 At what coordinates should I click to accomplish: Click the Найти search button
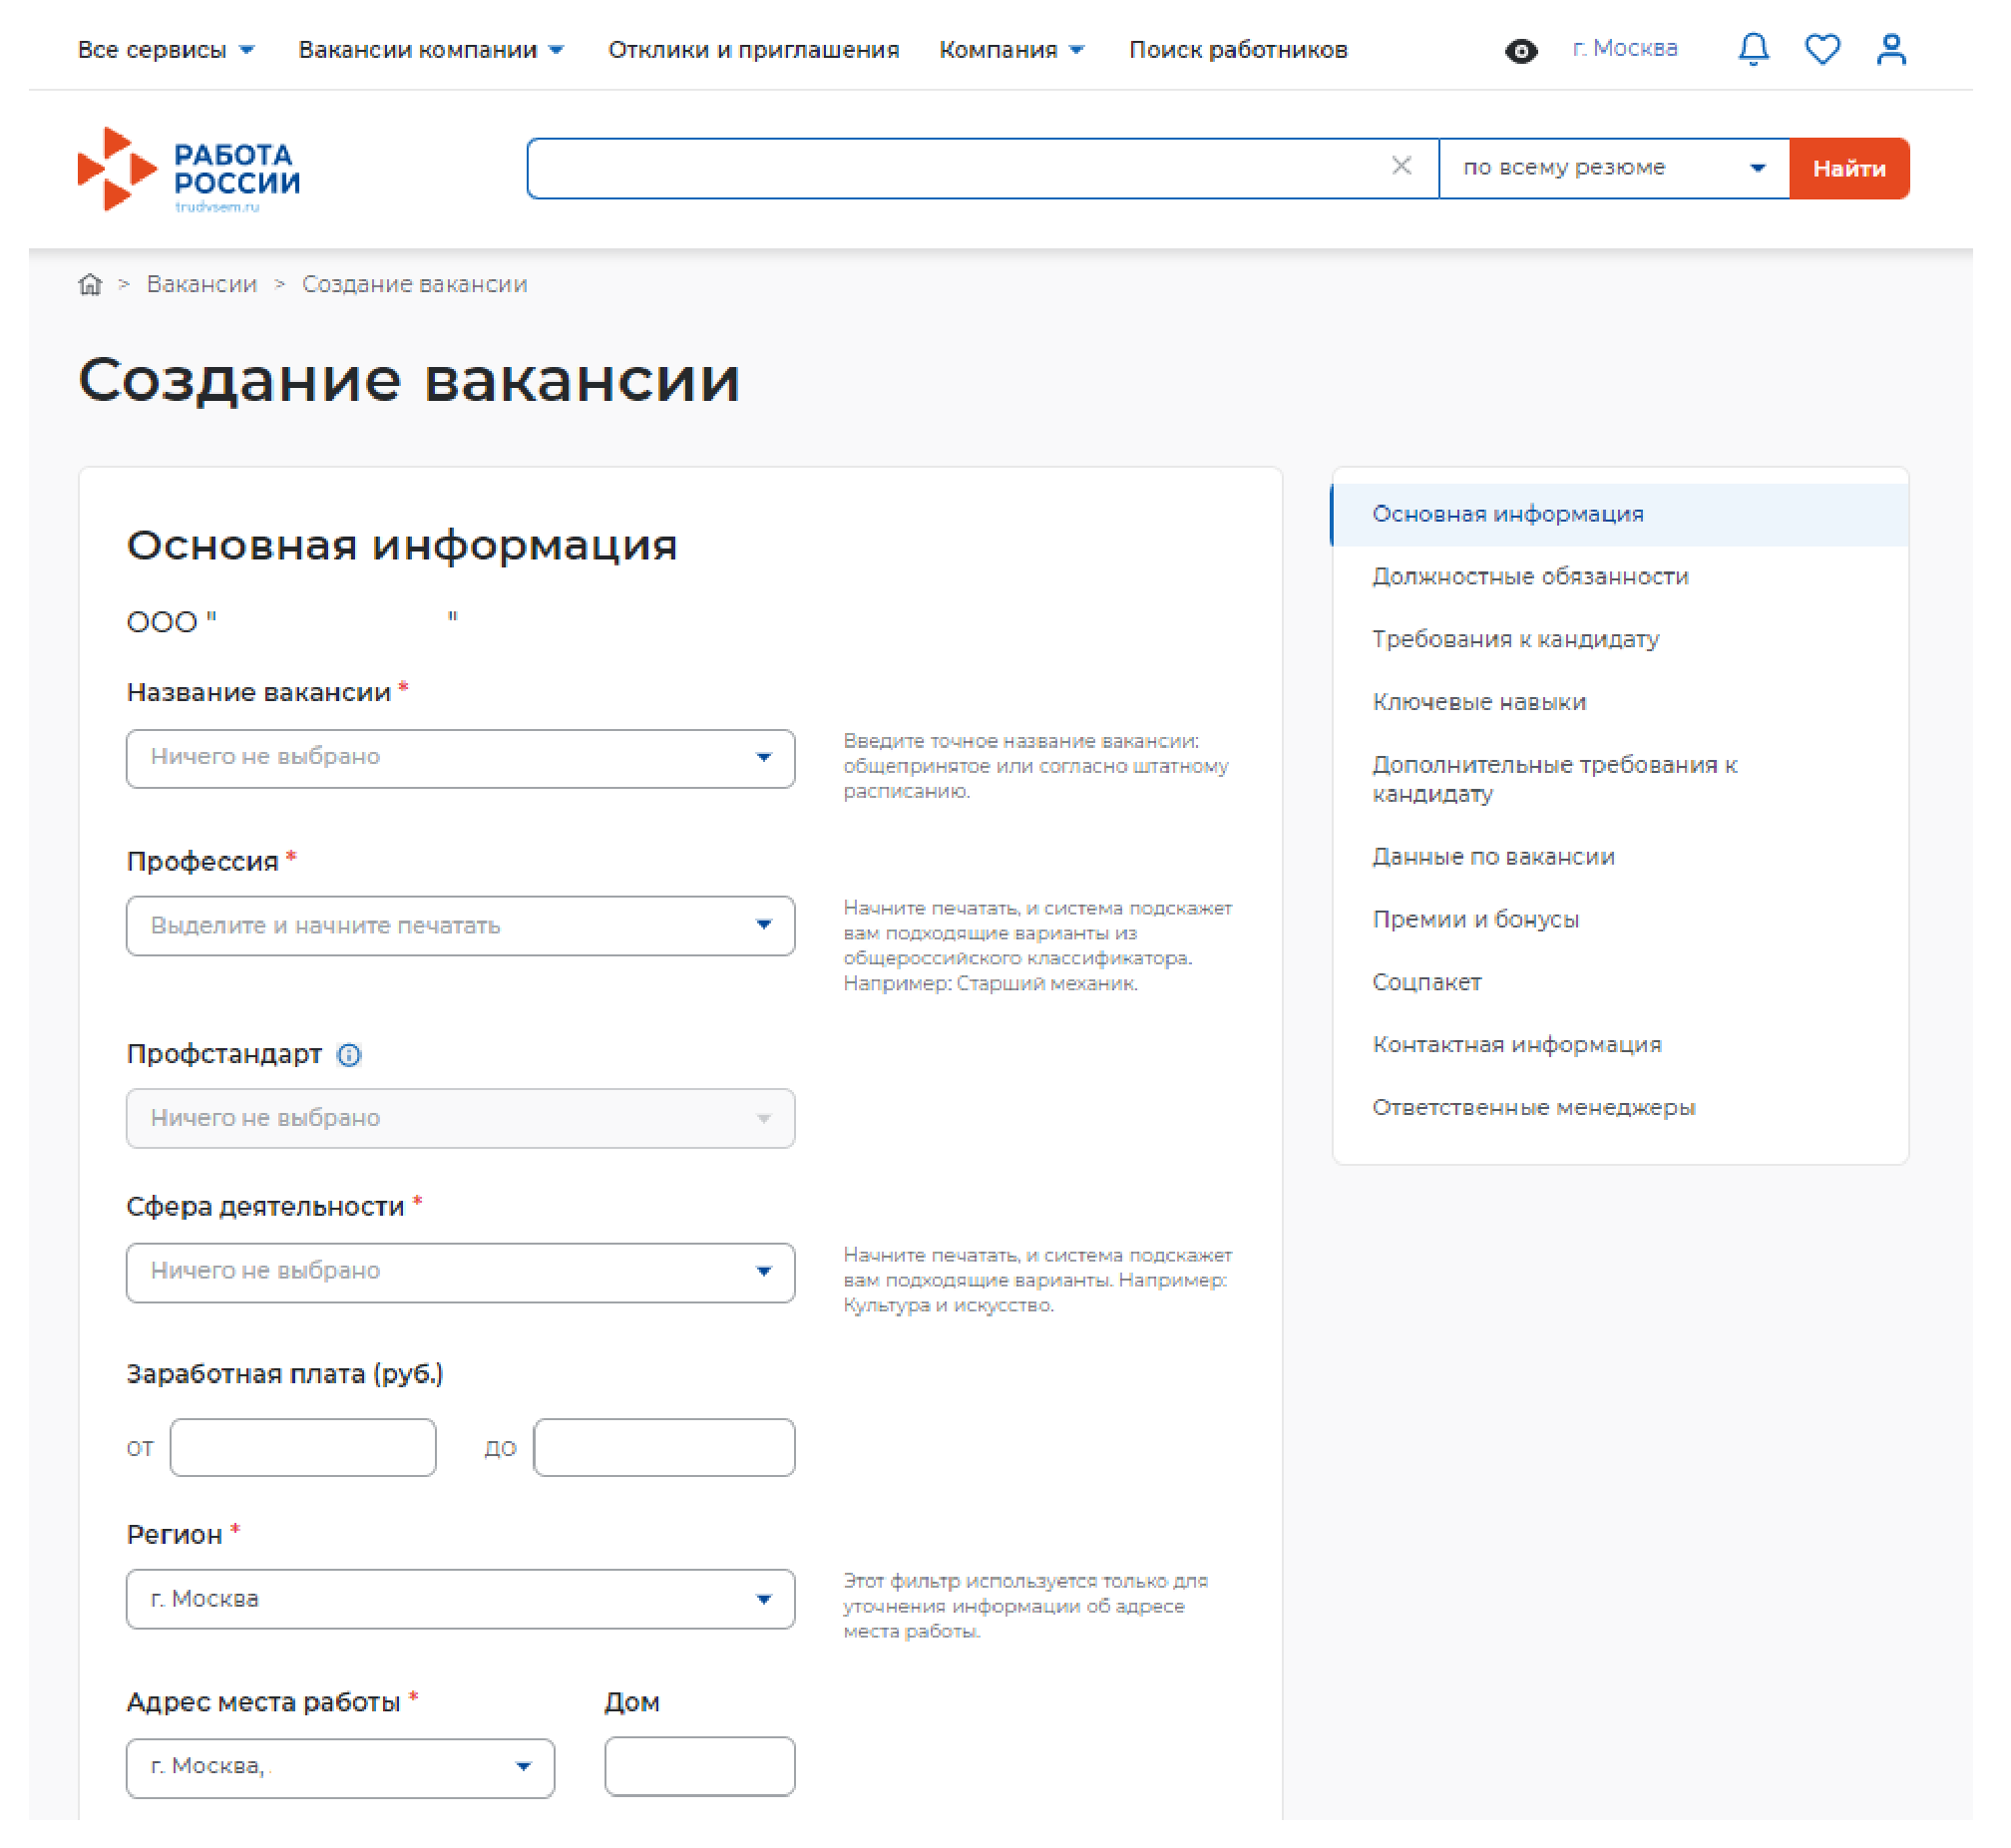pyautogui.click(x=1849, y=168)
